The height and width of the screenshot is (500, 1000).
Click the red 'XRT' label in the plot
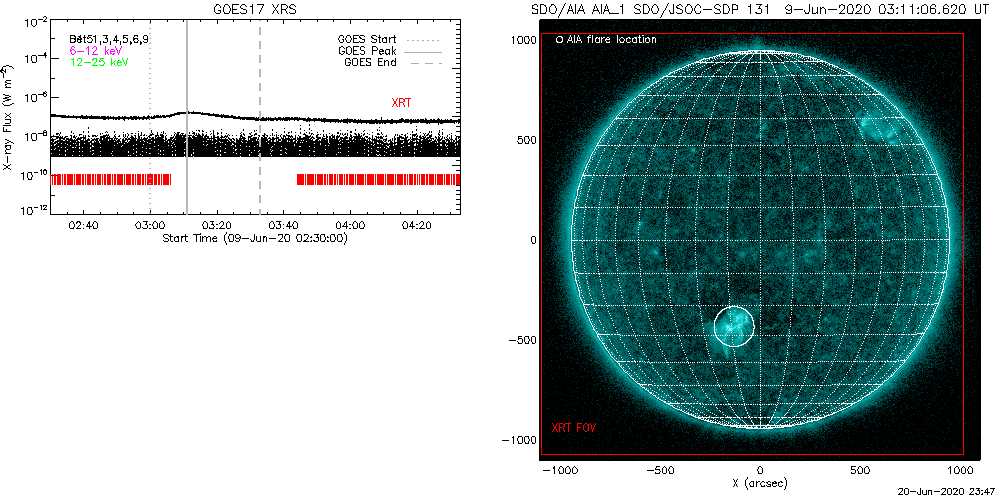(401, 102)
